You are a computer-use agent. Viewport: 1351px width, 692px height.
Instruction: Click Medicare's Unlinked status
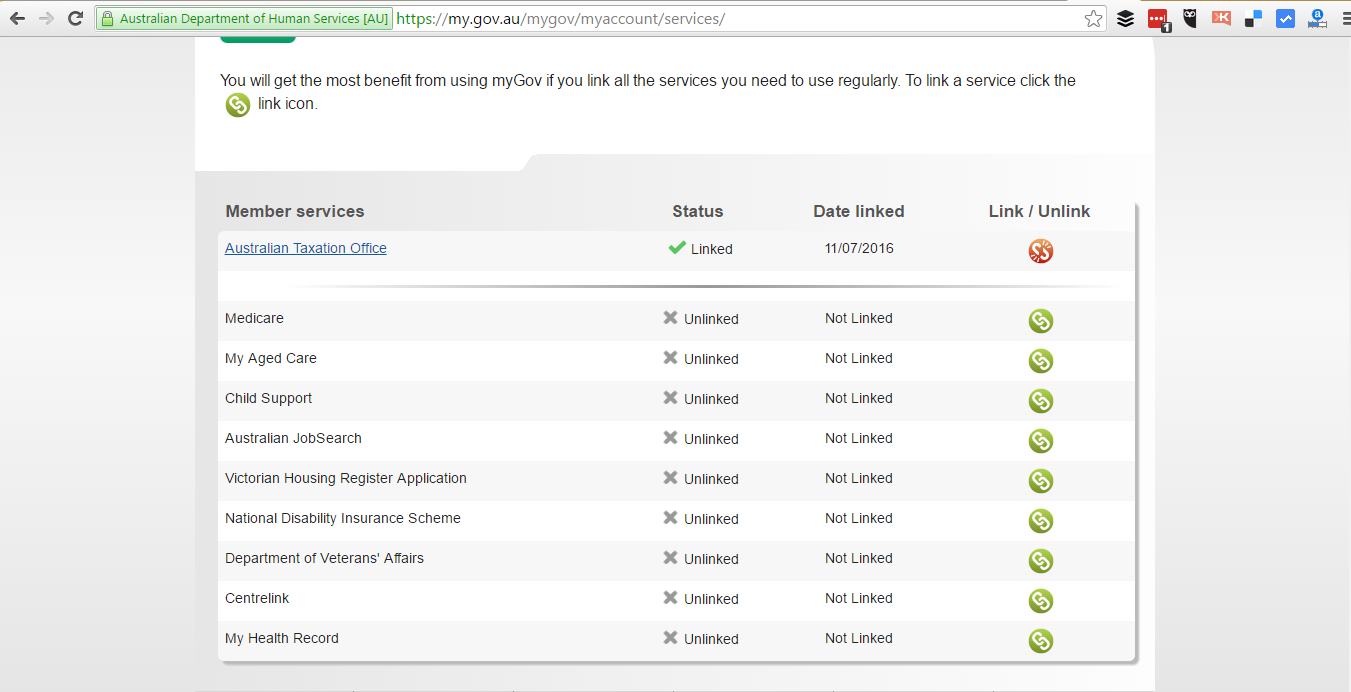(x=700, y=318)
